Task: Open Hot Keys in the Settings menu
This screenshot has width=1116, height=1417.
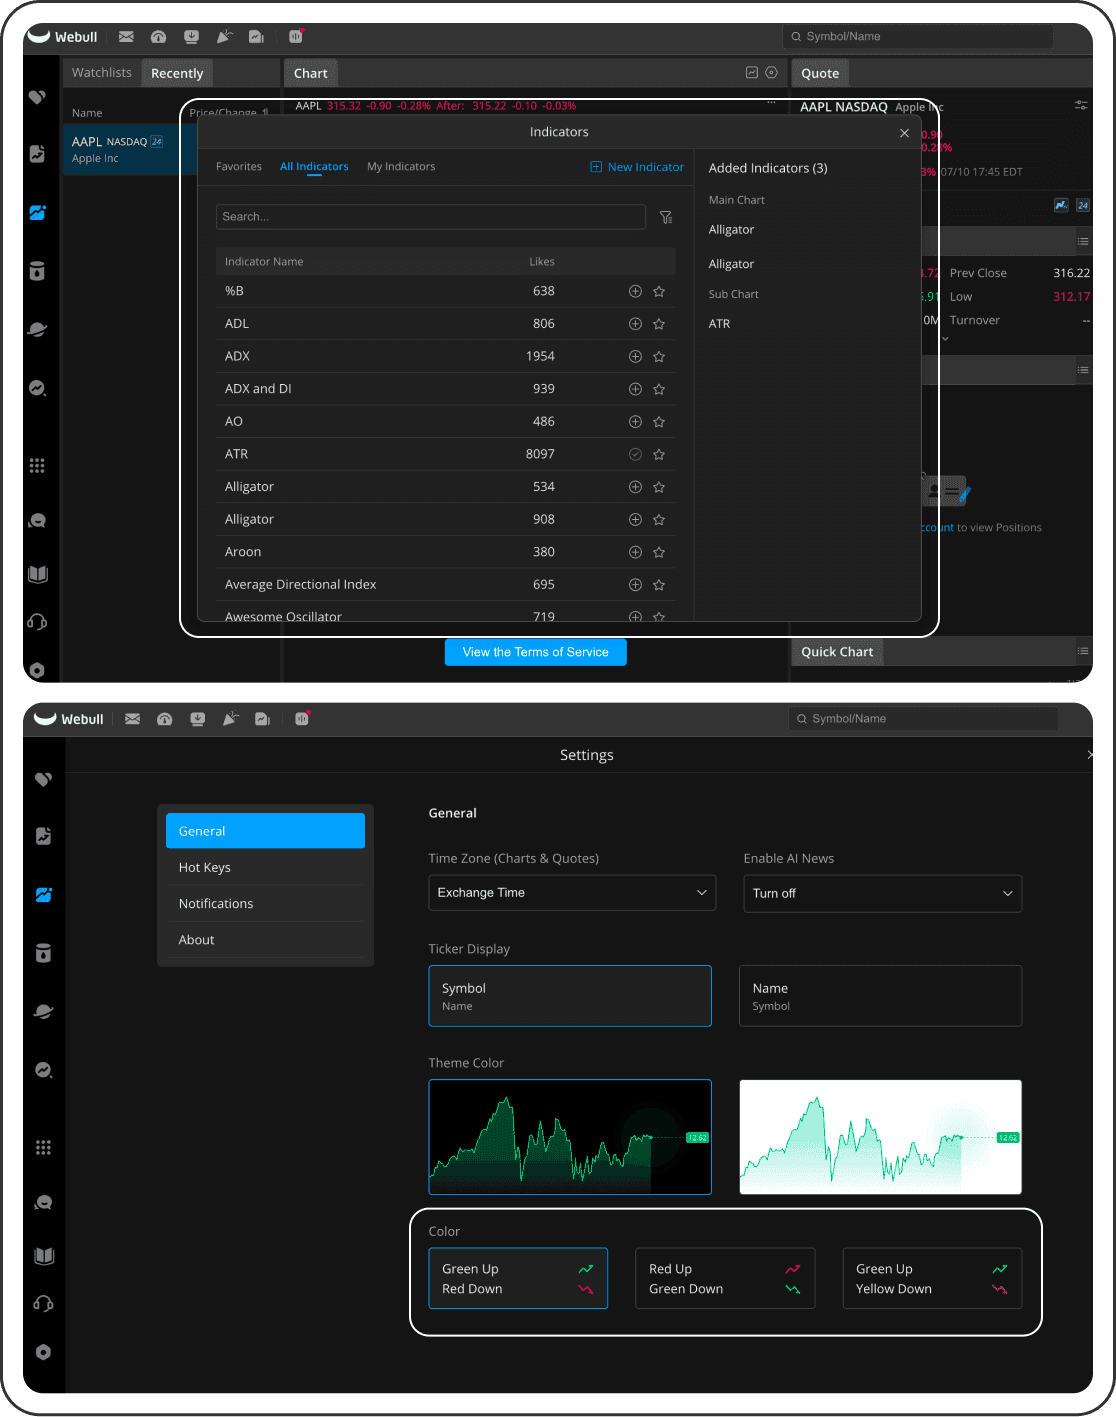Action: [265, 867]
